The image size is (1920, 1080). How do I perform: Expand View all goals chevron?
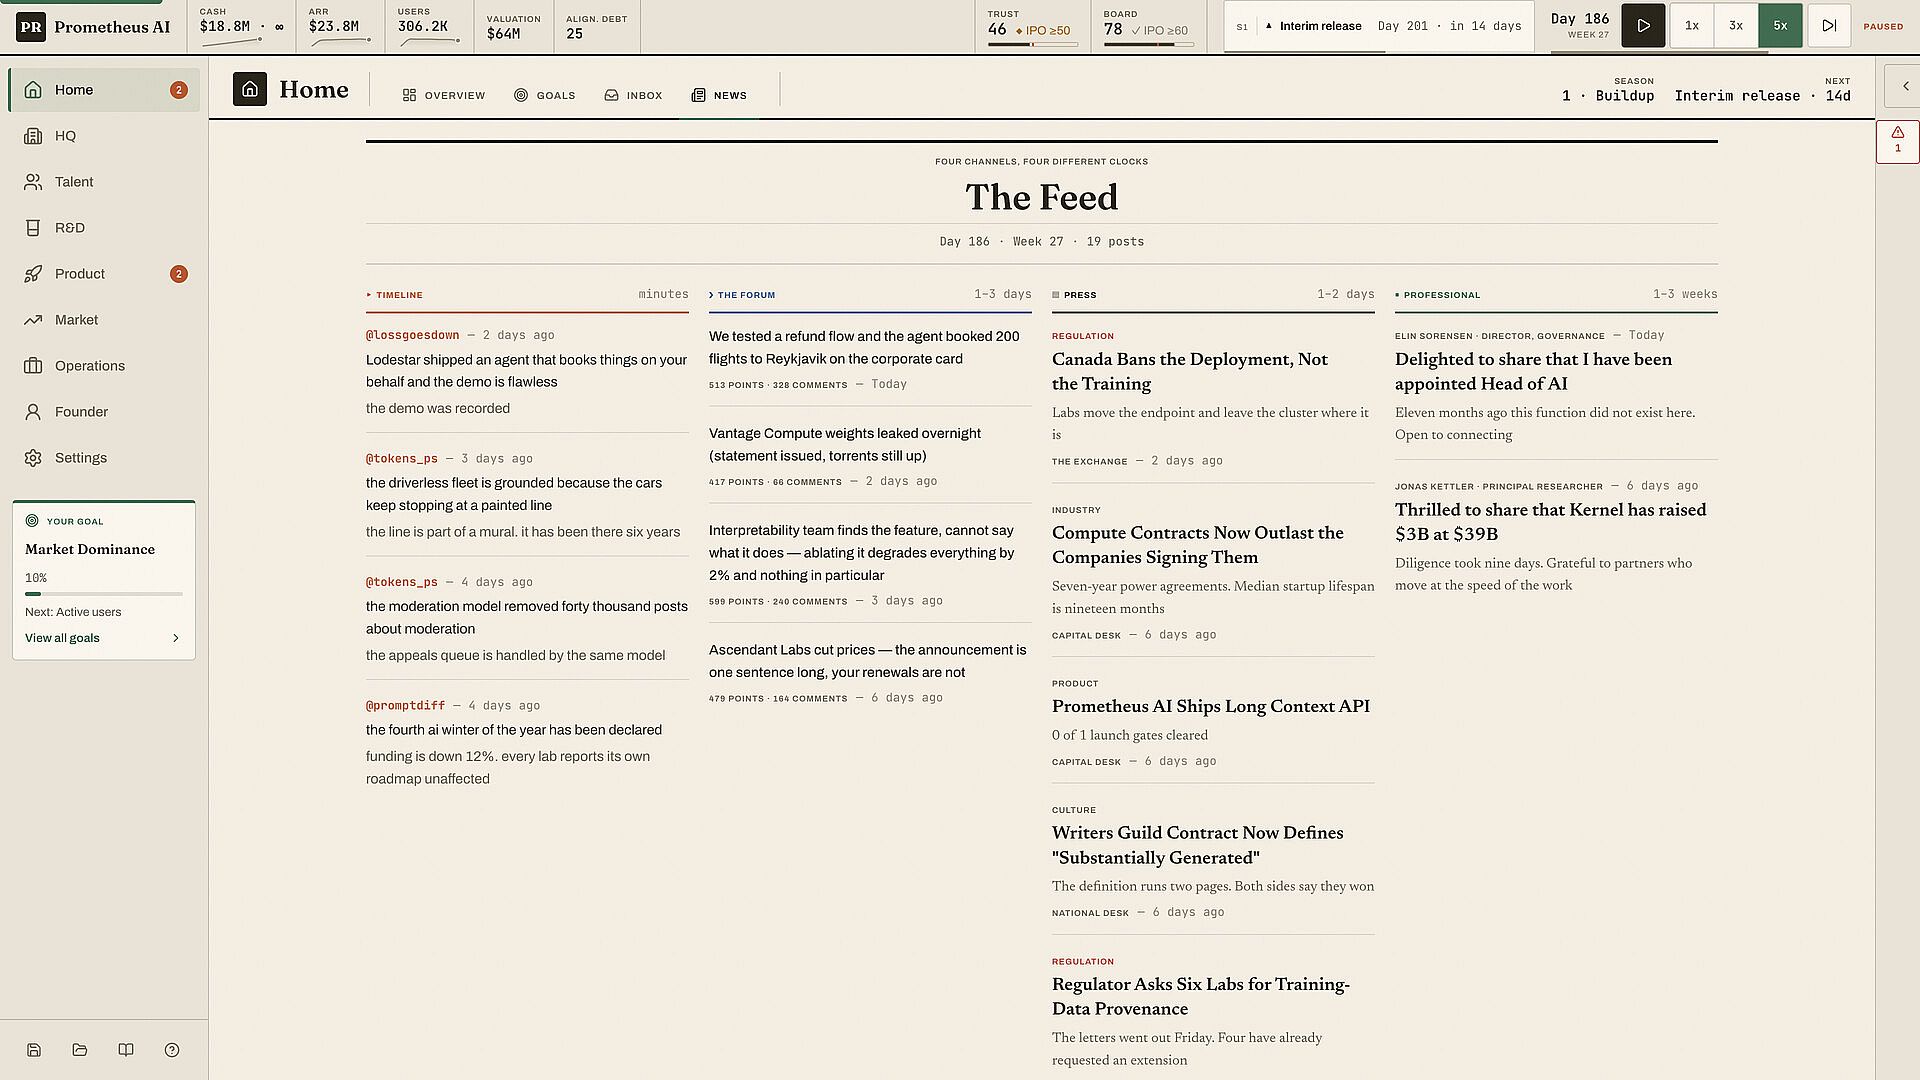click(176, 638)
